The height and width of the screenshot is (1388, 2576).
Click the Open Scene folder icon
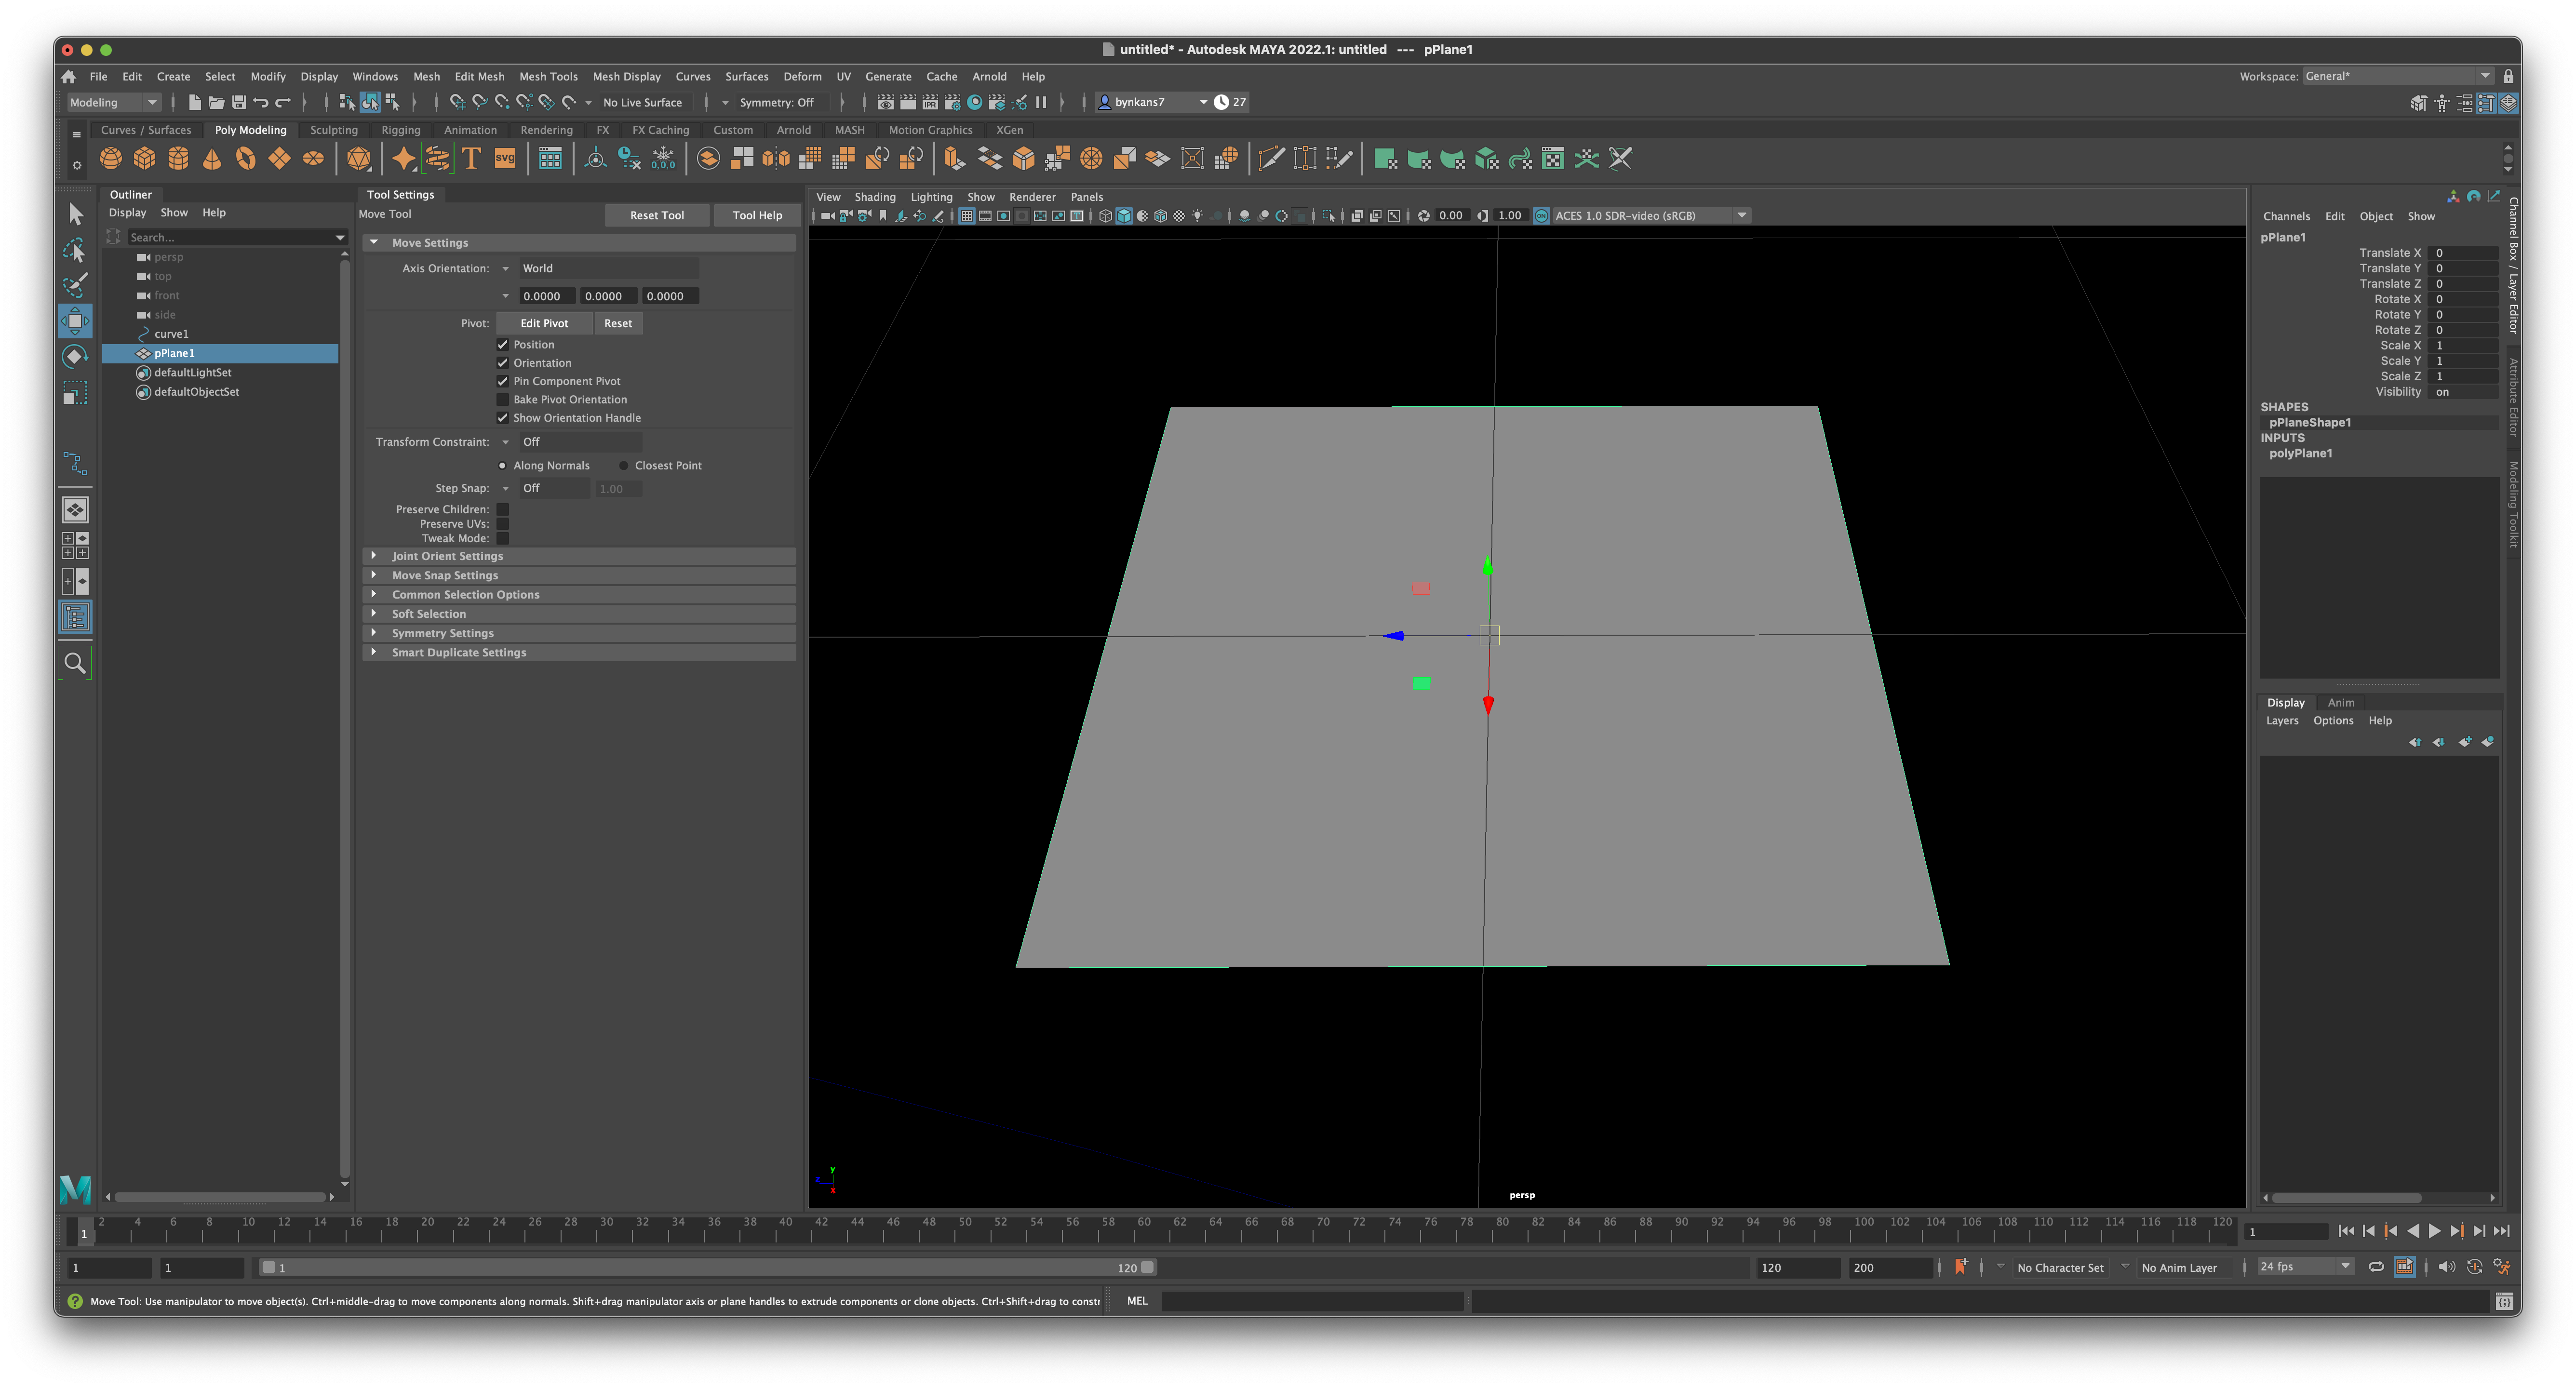coord(216,102)
